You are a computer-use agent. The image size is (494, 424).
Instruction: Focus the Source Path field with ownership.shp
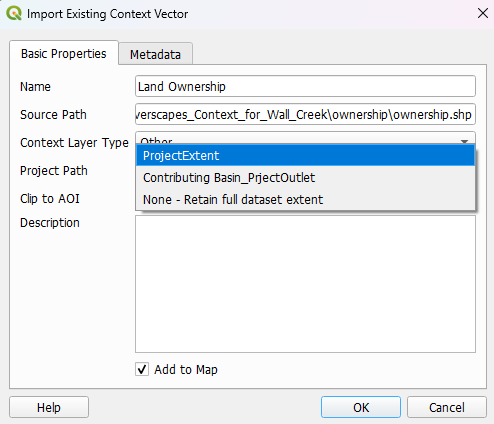click(305, 115)
